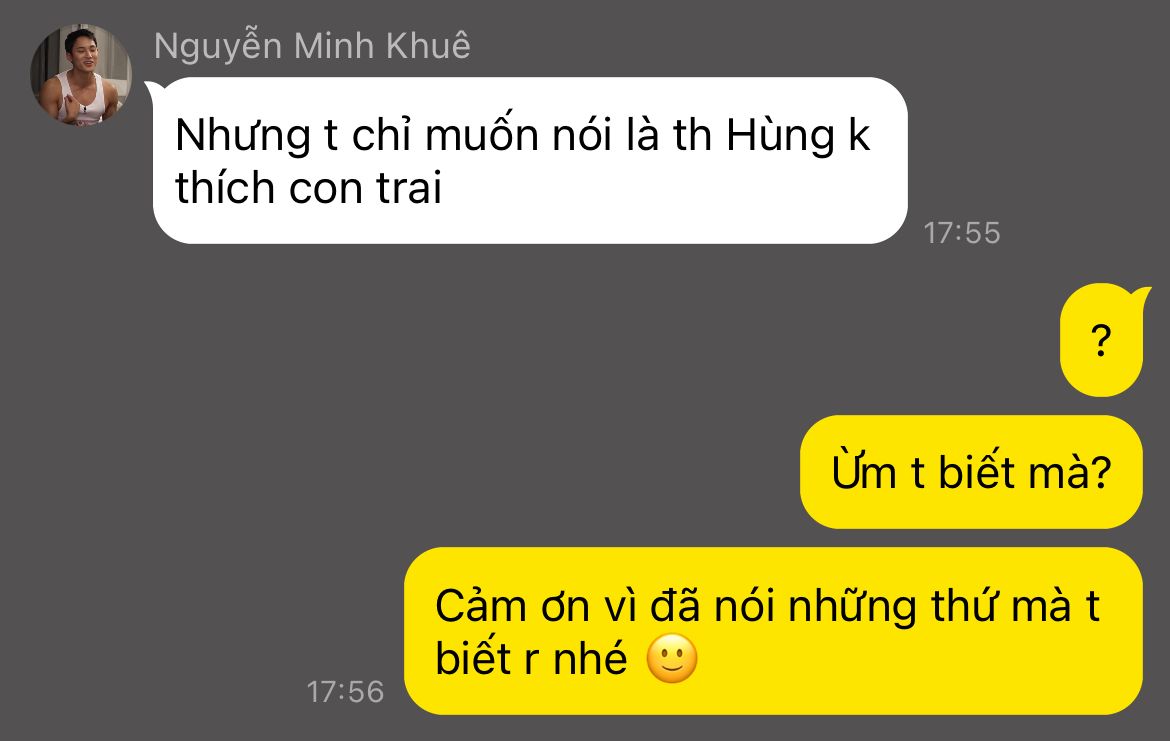This screenshot has height=741, width=1170.
Task: Tap the "Ừm t biết mà?" bubble
Action: coord(972,472)
